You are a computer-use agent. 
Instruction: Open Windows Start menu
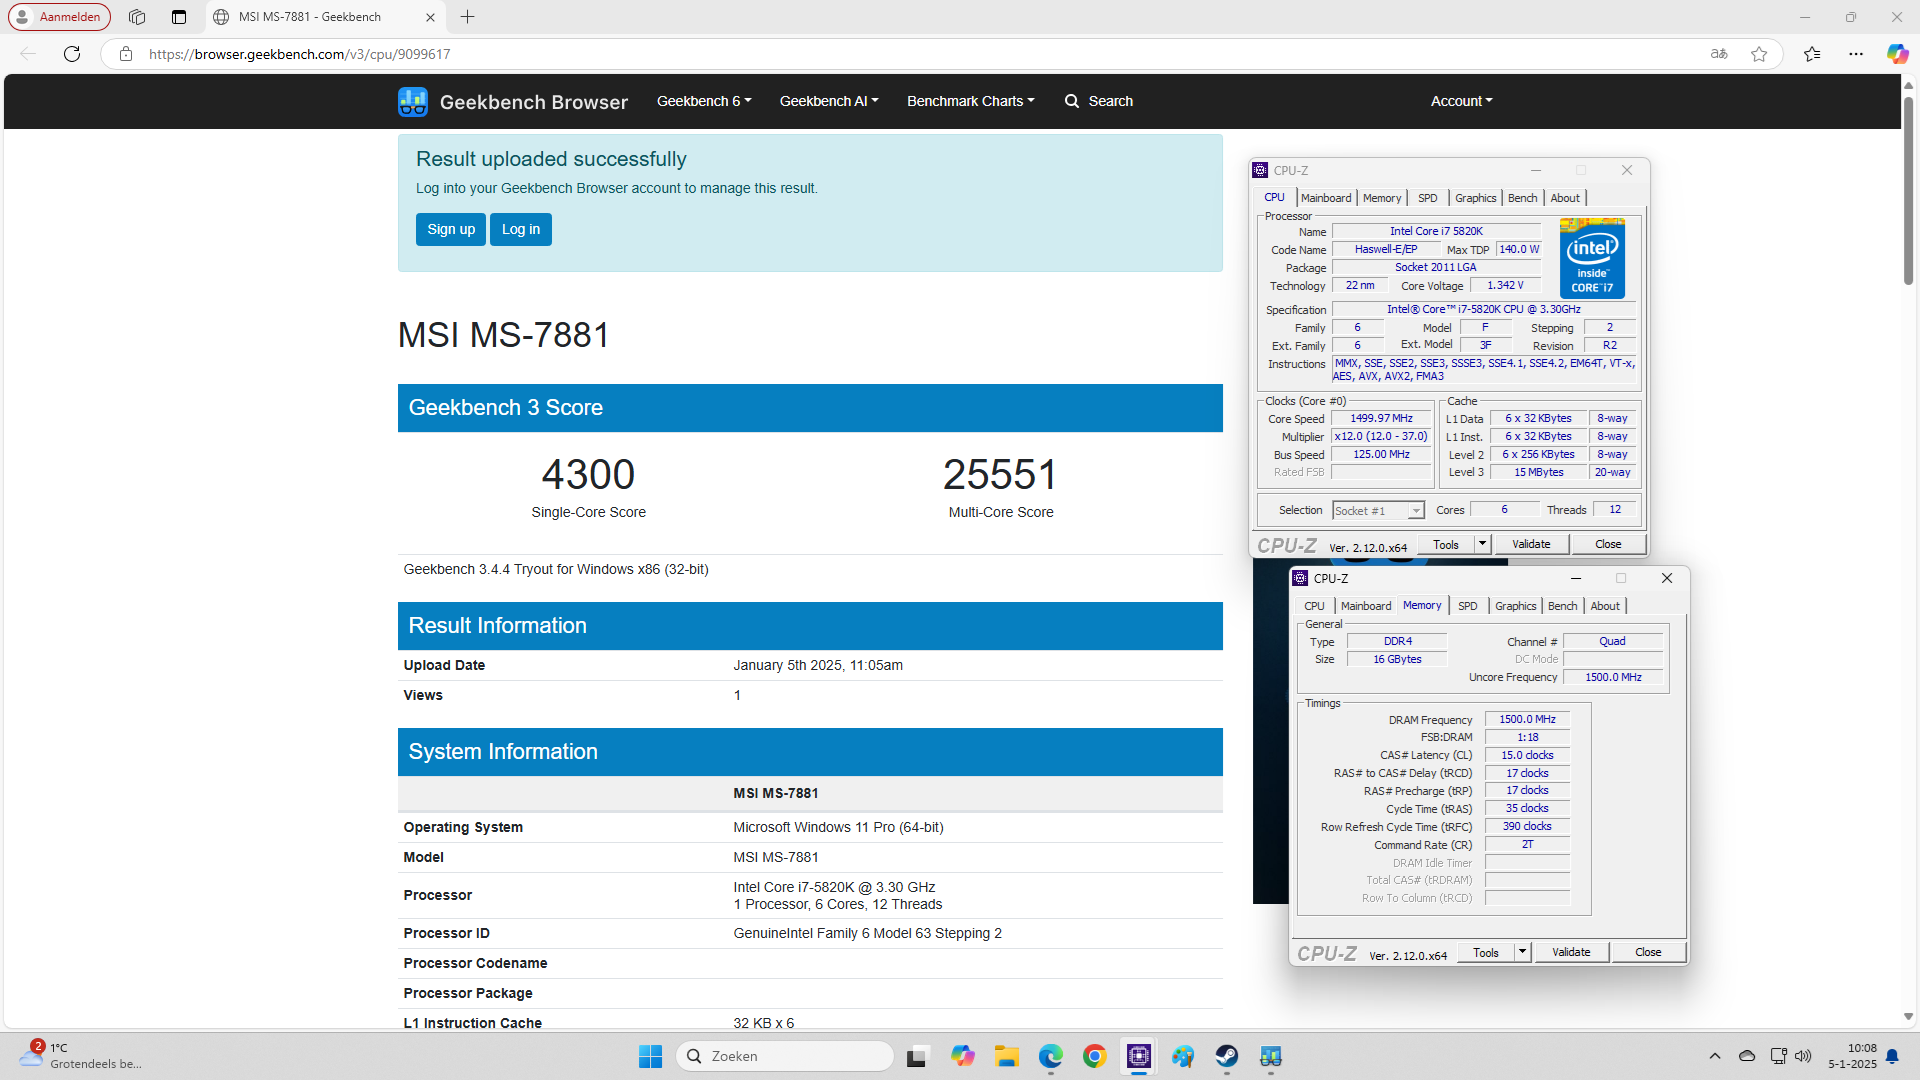[x=650, y=1056]
